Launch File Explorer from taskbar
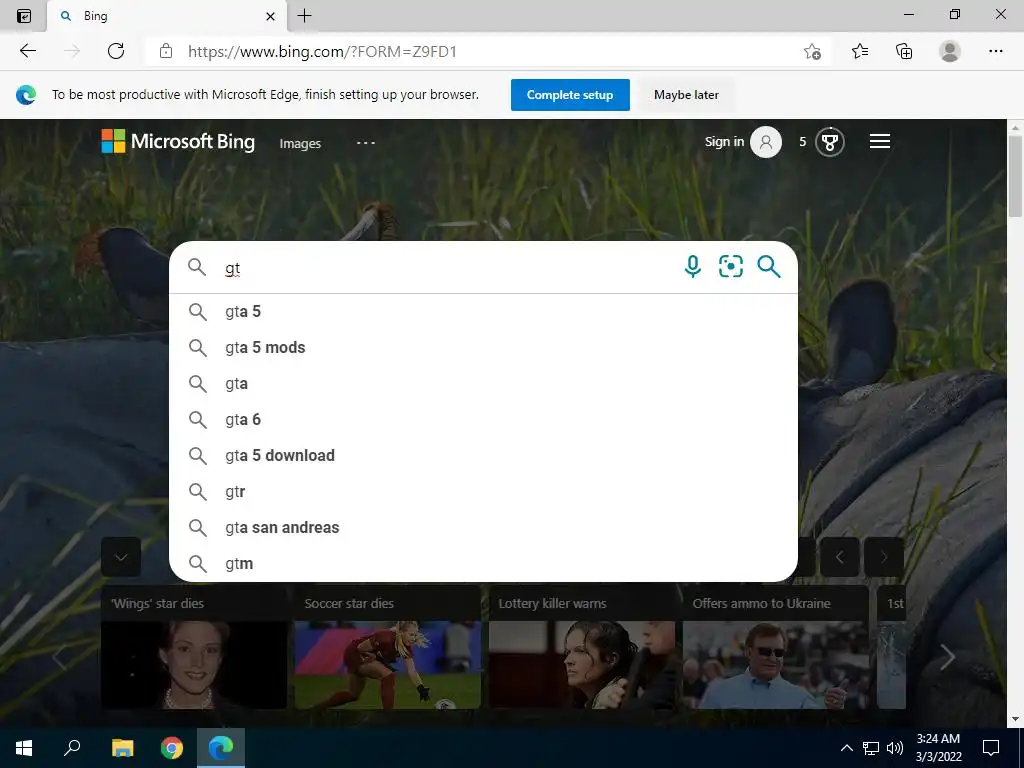Screen dimensions: 1024x768 pyautogui.click(x=122, y=748)
